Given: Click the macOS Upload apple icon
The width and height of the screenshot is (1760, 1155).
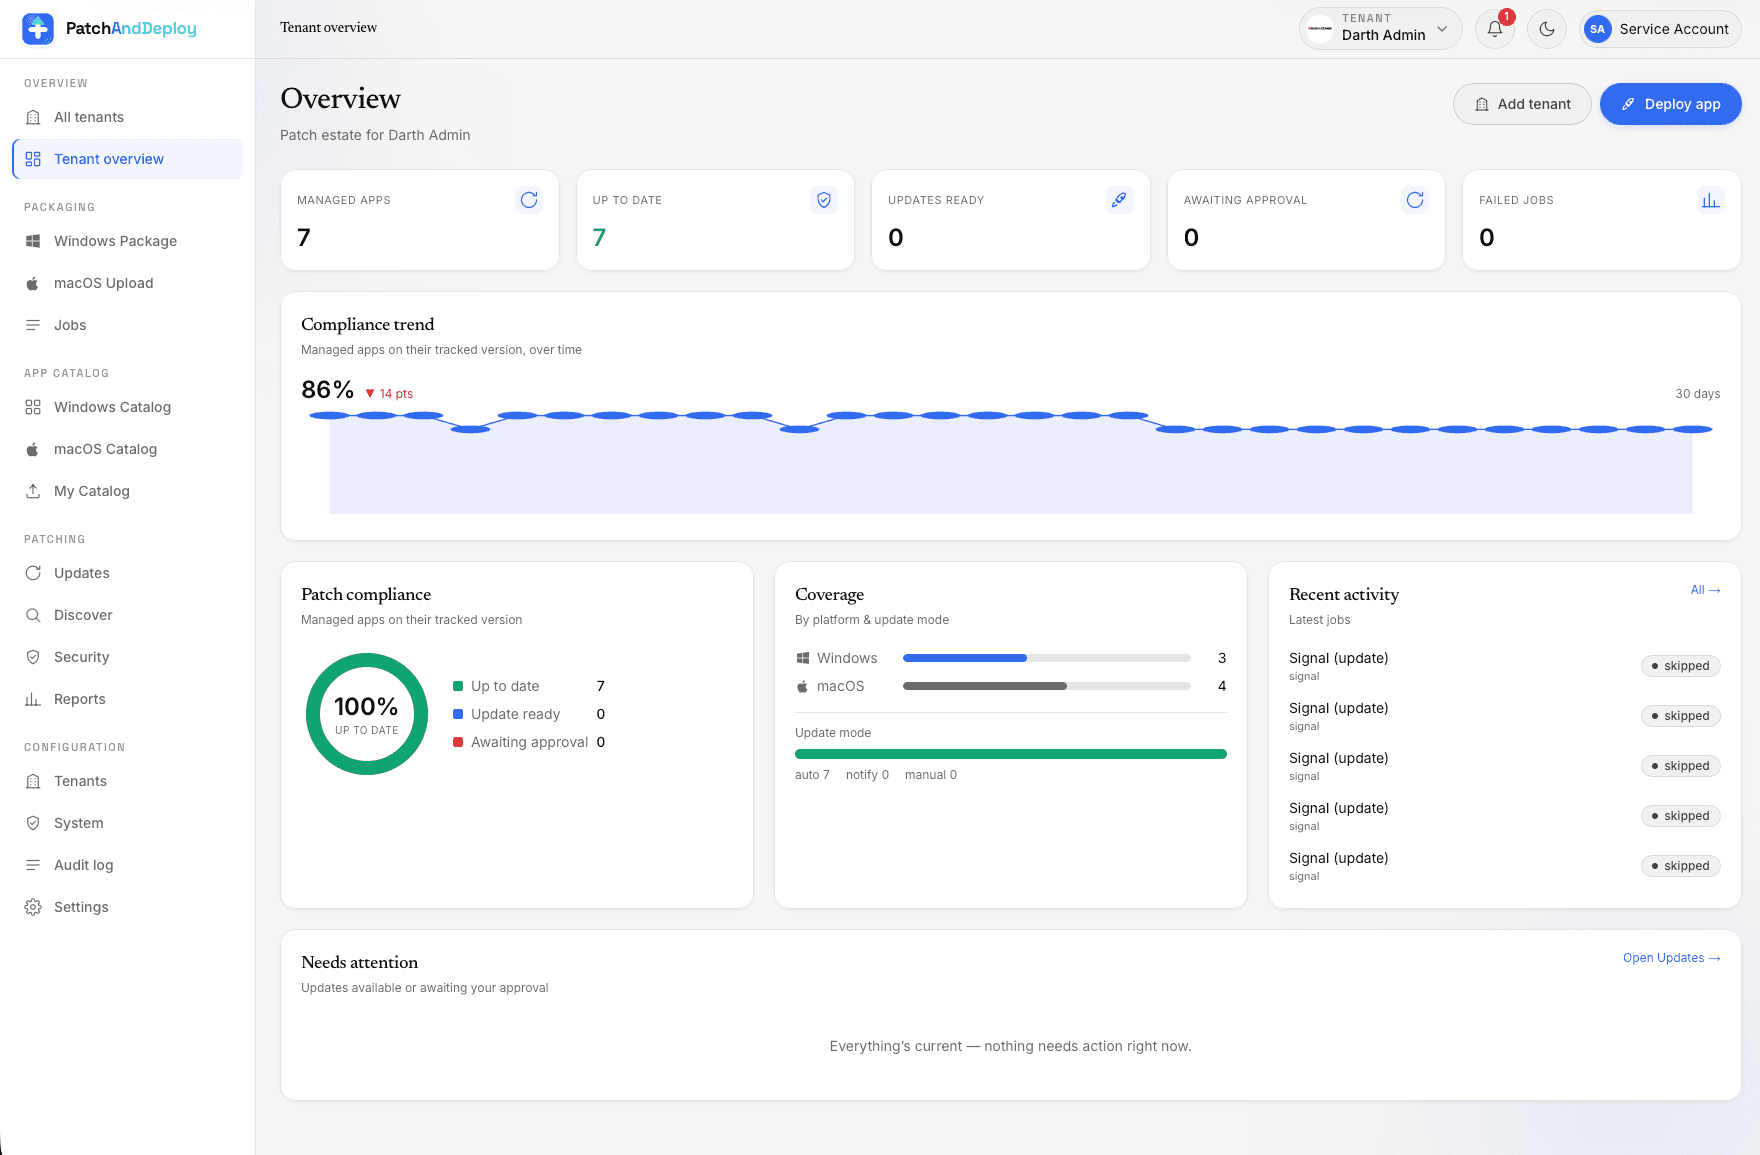Looking at the screenshot, I should pos(33,283).
